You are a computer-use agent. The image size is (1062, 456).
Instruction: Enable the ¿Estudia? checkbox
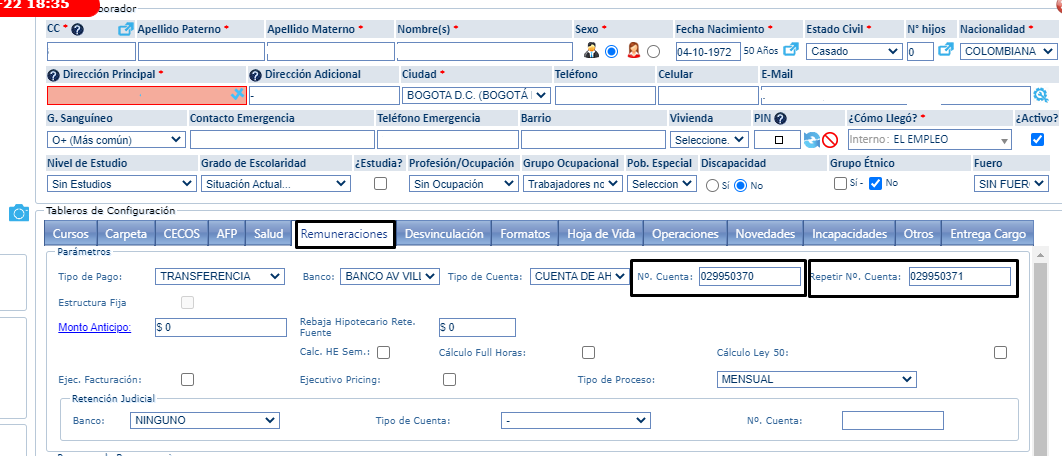pos(380,184)
